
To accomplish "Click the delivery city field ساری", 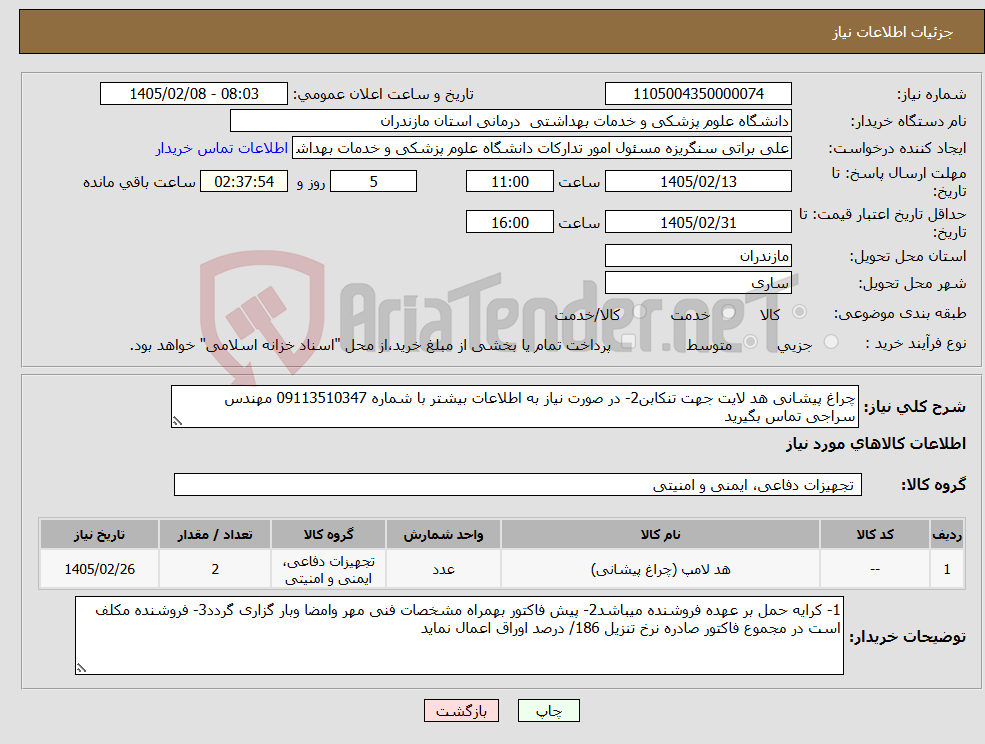I will (698, 283).
